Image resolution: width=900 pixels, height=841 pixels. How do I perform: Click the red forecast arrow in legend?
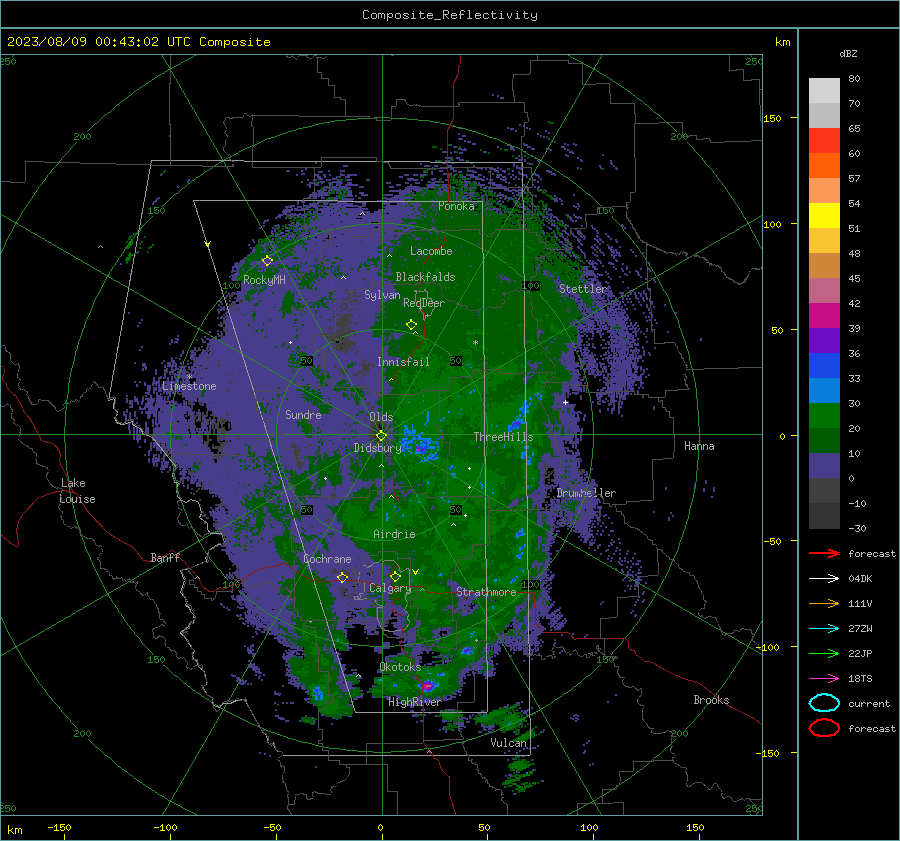[824, 553]
